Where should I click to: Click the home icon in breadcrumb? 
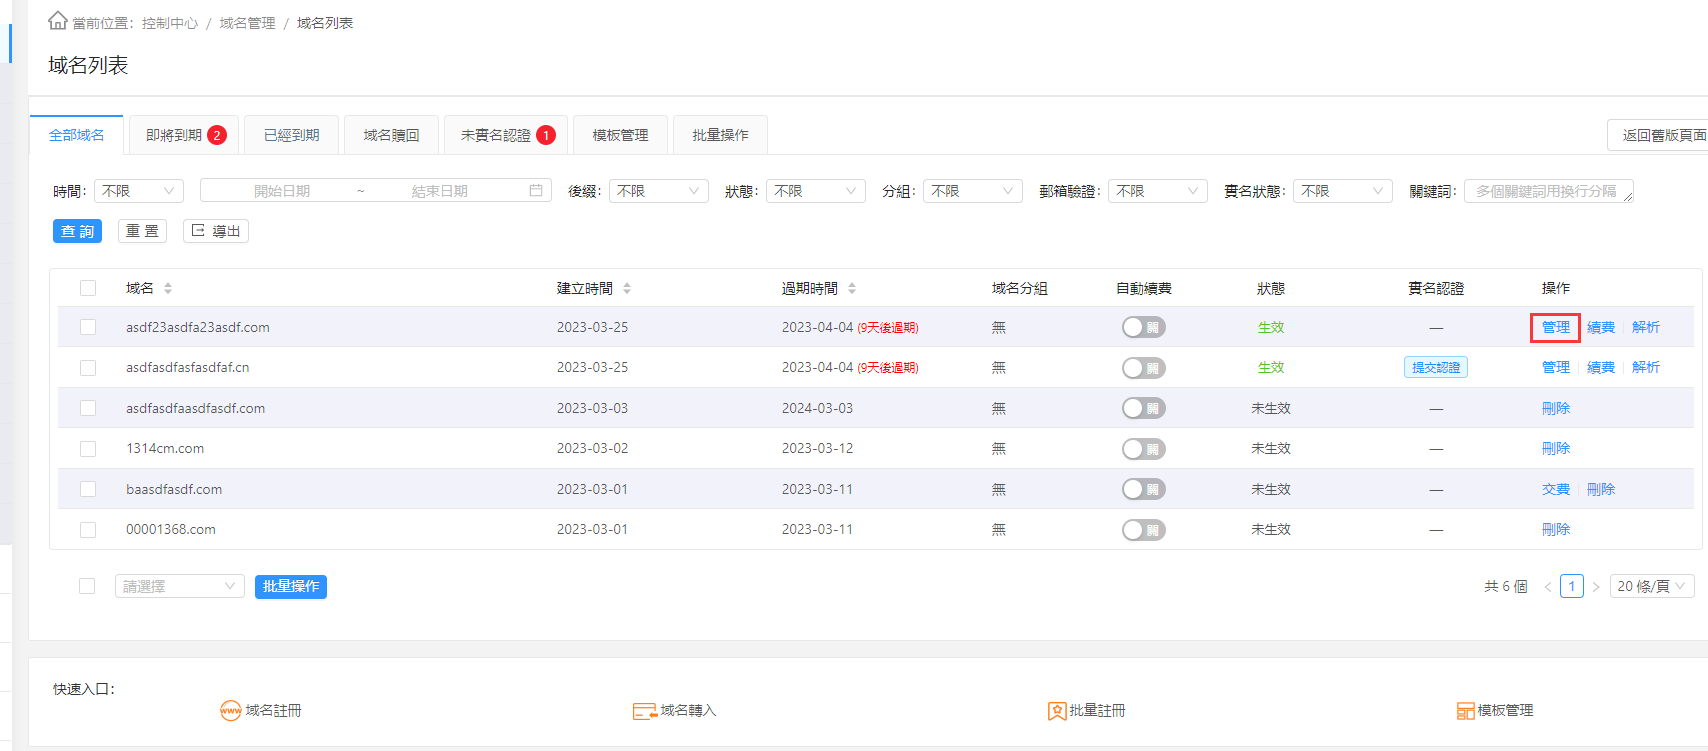click(58, 21)
